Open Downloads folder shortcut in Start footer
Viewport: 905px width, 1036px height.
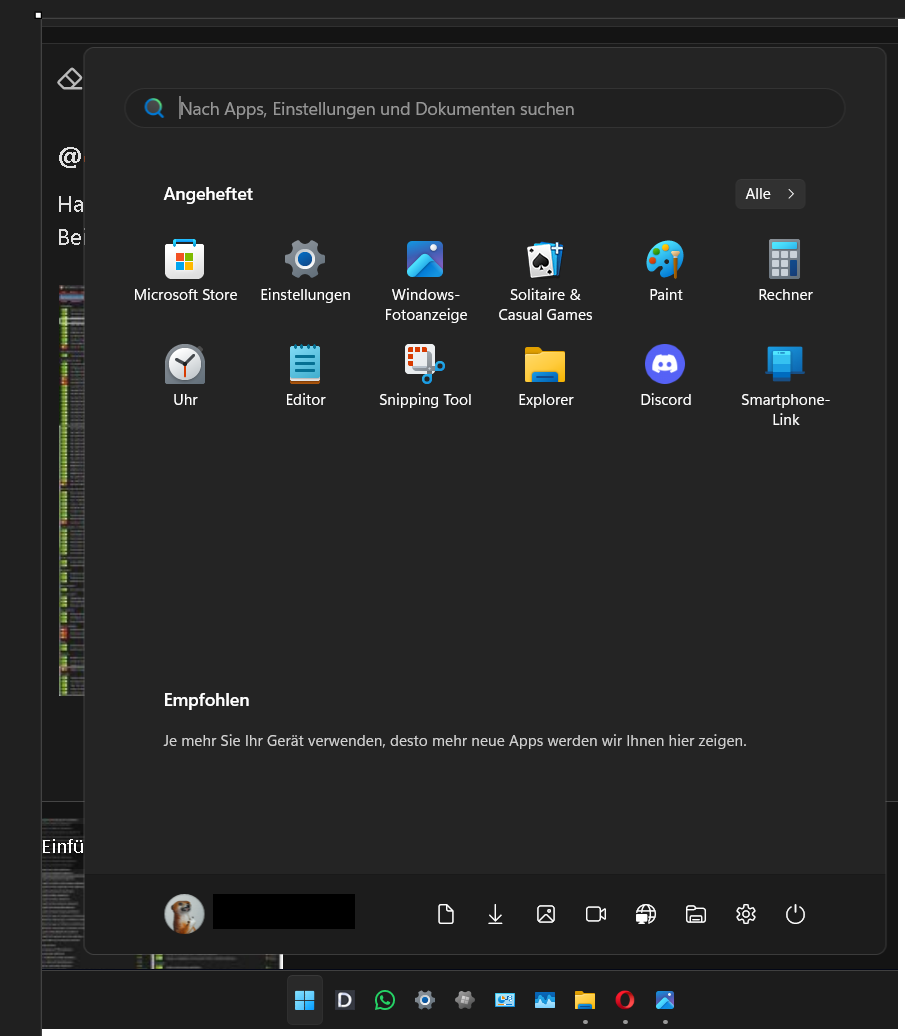[x=495, y=914]
